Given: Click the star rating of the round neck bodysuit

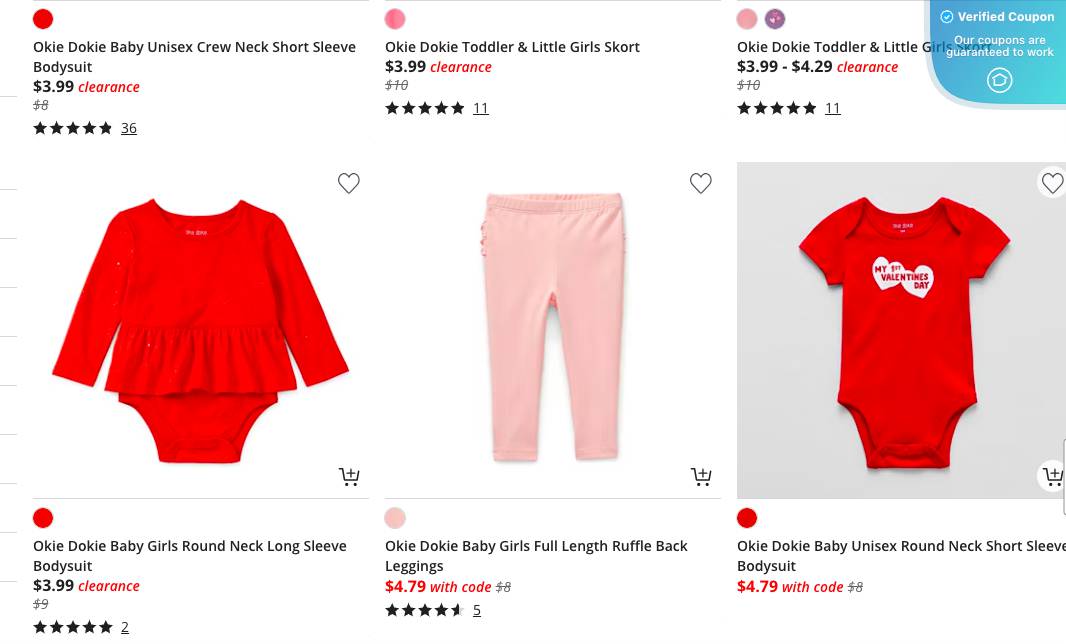Looking at the screenshot, I should 72,627.
